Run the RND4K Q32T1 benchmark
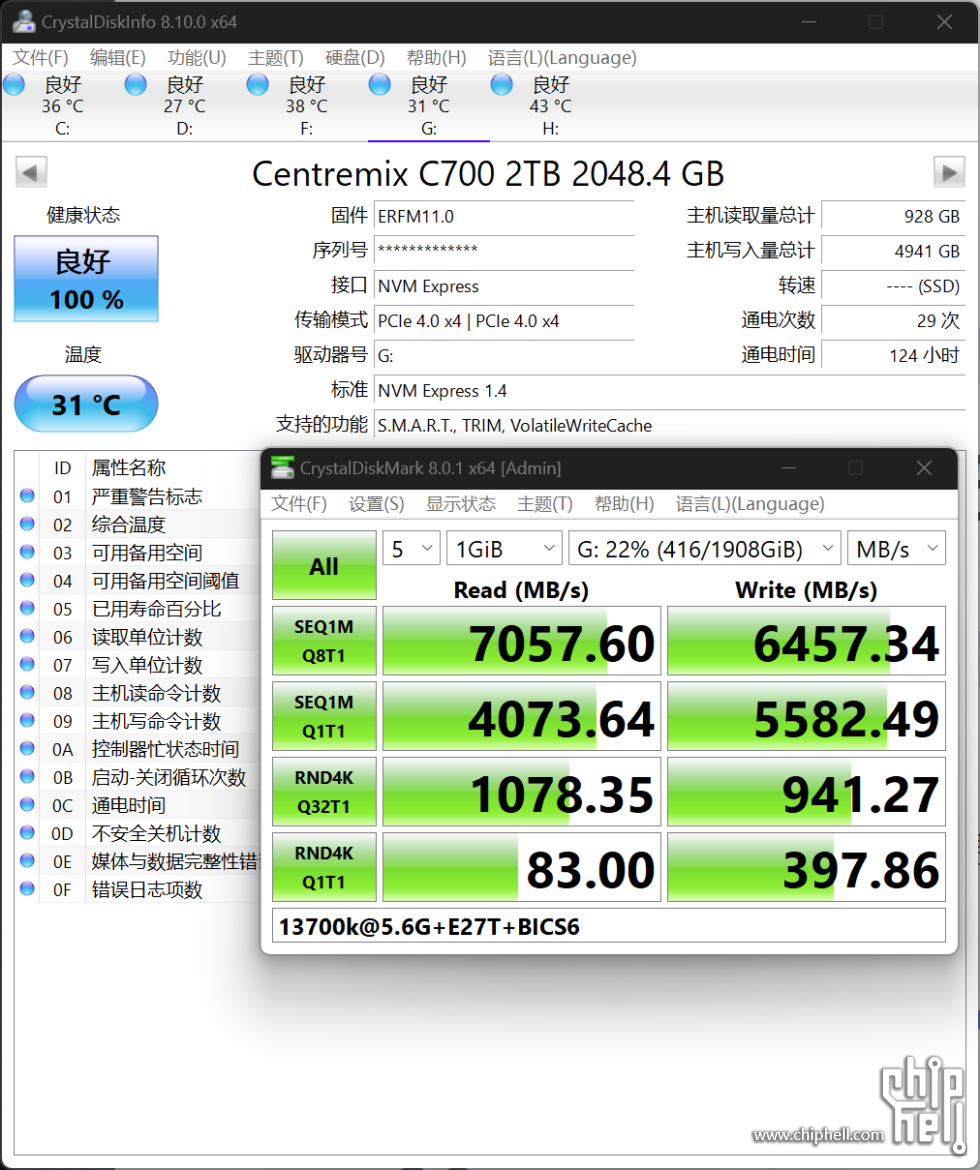The height and width of the screenshot is (1170, 980). pos(324,792)
